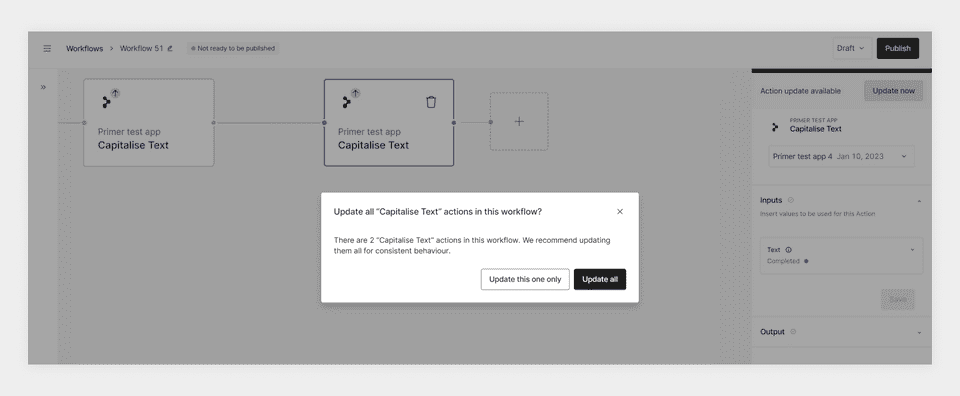
Task: Click the Update all button
Action: point(600,279)
